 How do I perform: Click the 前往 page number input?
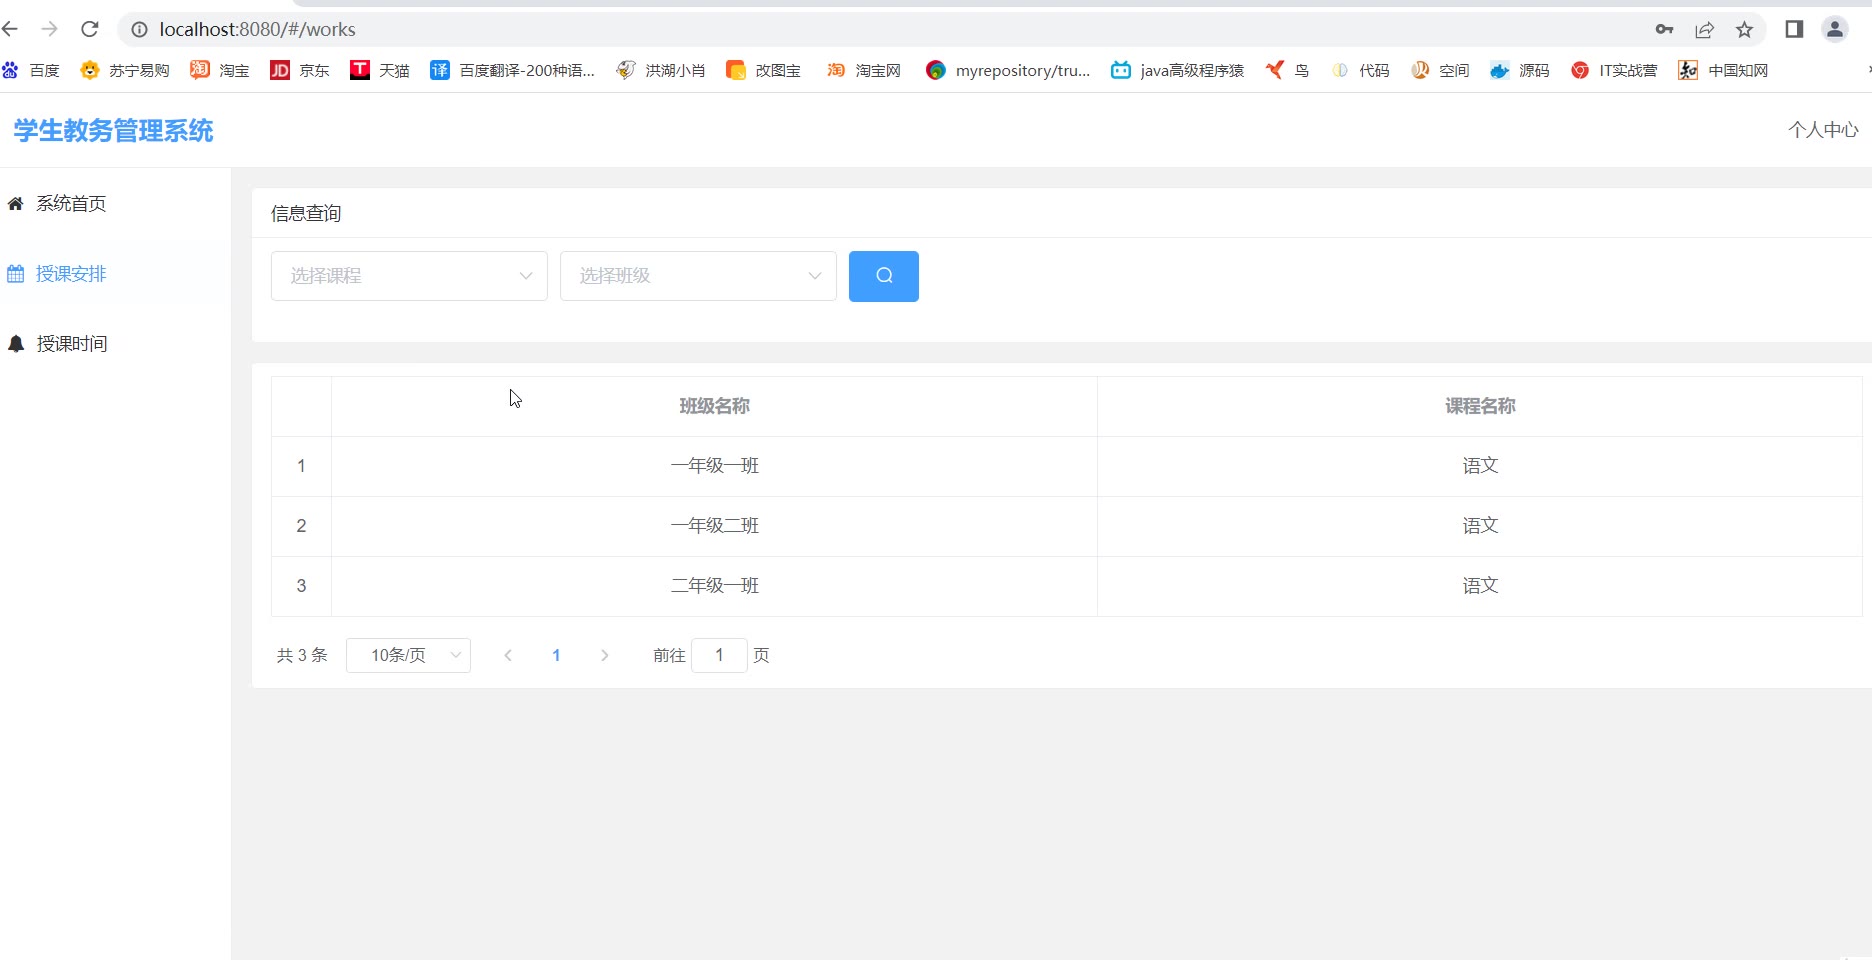point(719,655)
